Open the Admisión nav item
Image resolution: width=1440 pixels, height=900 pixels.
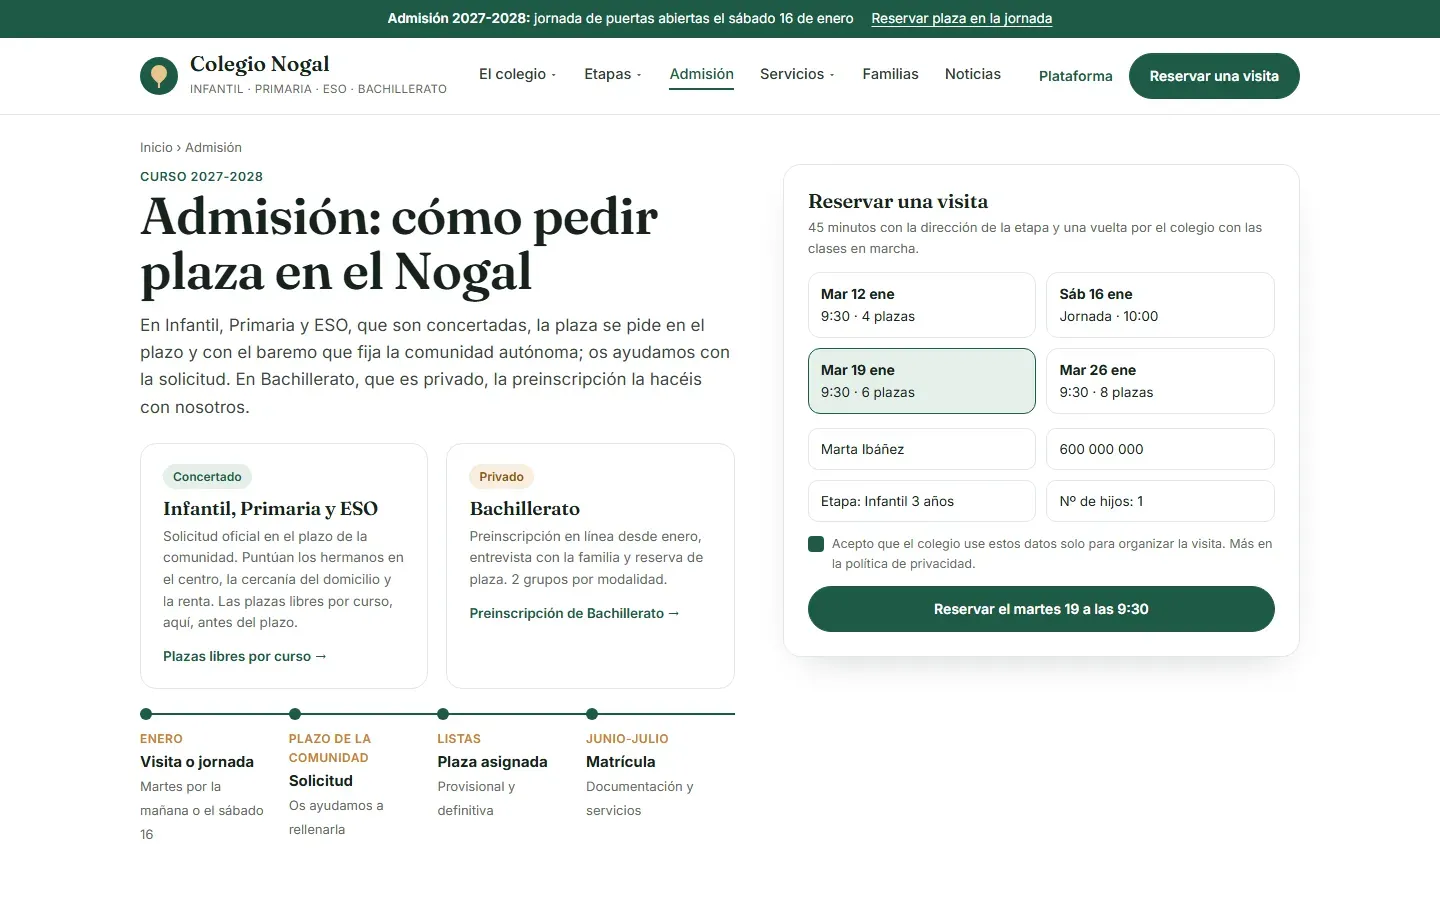click(x=702, y=74)
